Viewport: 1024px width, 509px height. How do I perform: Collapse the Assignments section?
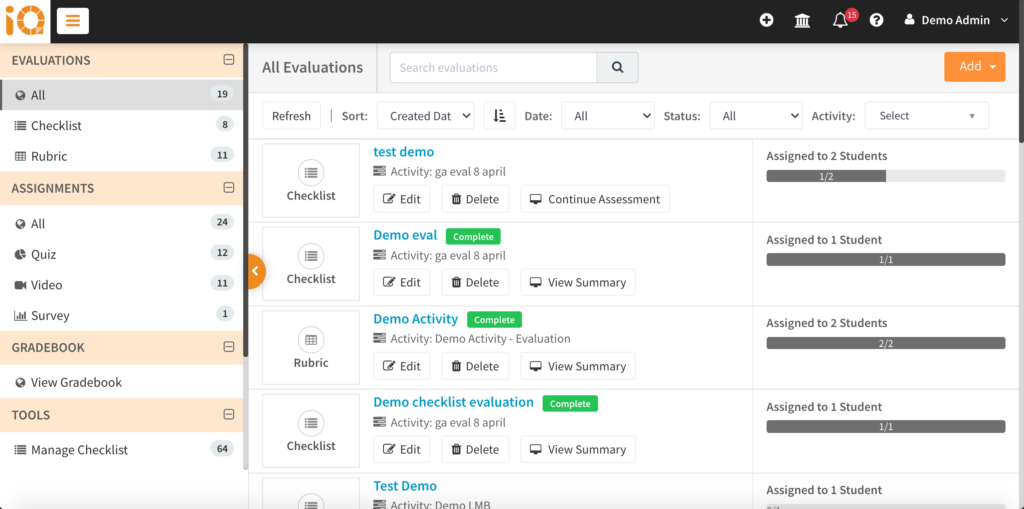(228, 188)
